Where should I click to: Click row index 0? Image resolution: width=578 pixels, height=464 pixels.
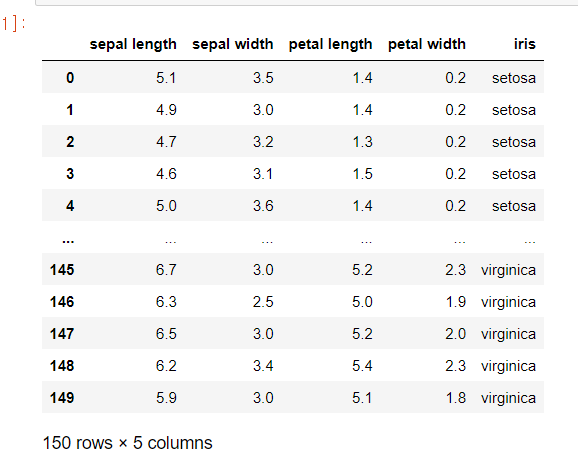point(70,78)
